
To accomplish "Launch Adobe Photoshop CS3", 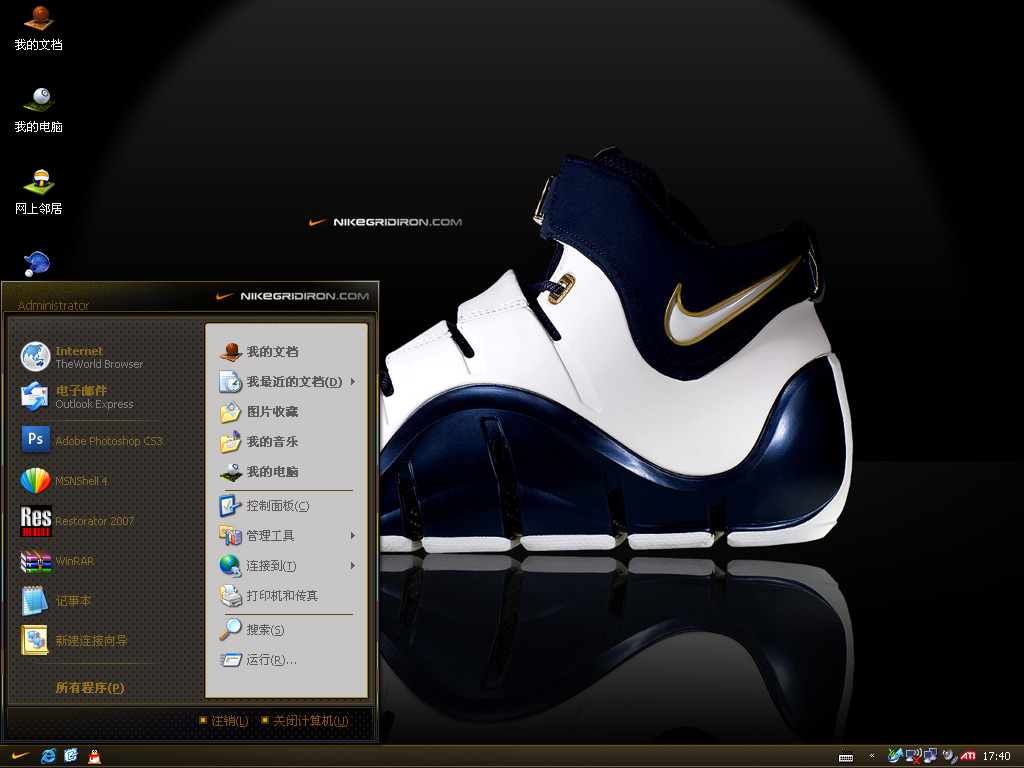I will pyautogui.click(x=91, y=440).
